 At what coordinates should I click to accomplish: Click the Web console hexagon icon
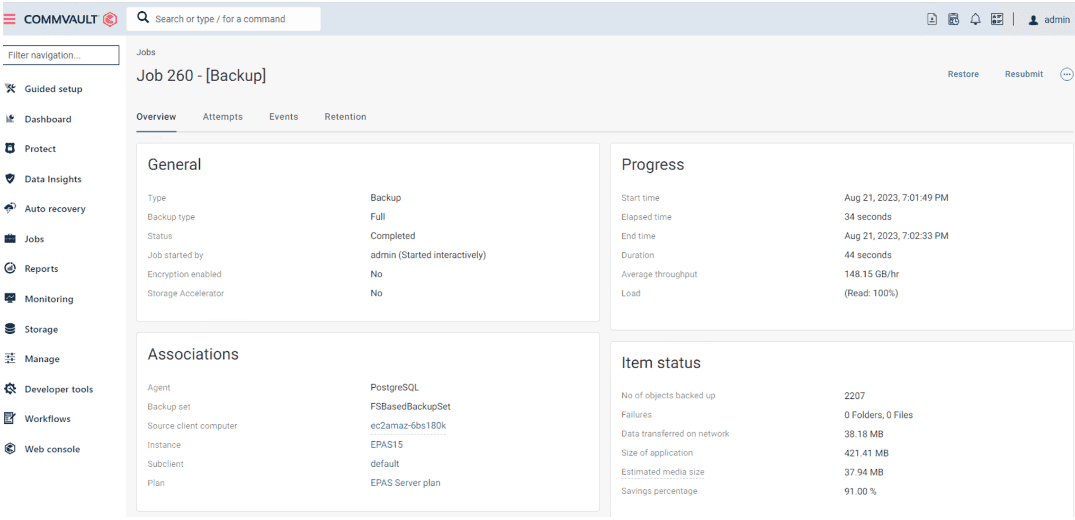(10, 449)
